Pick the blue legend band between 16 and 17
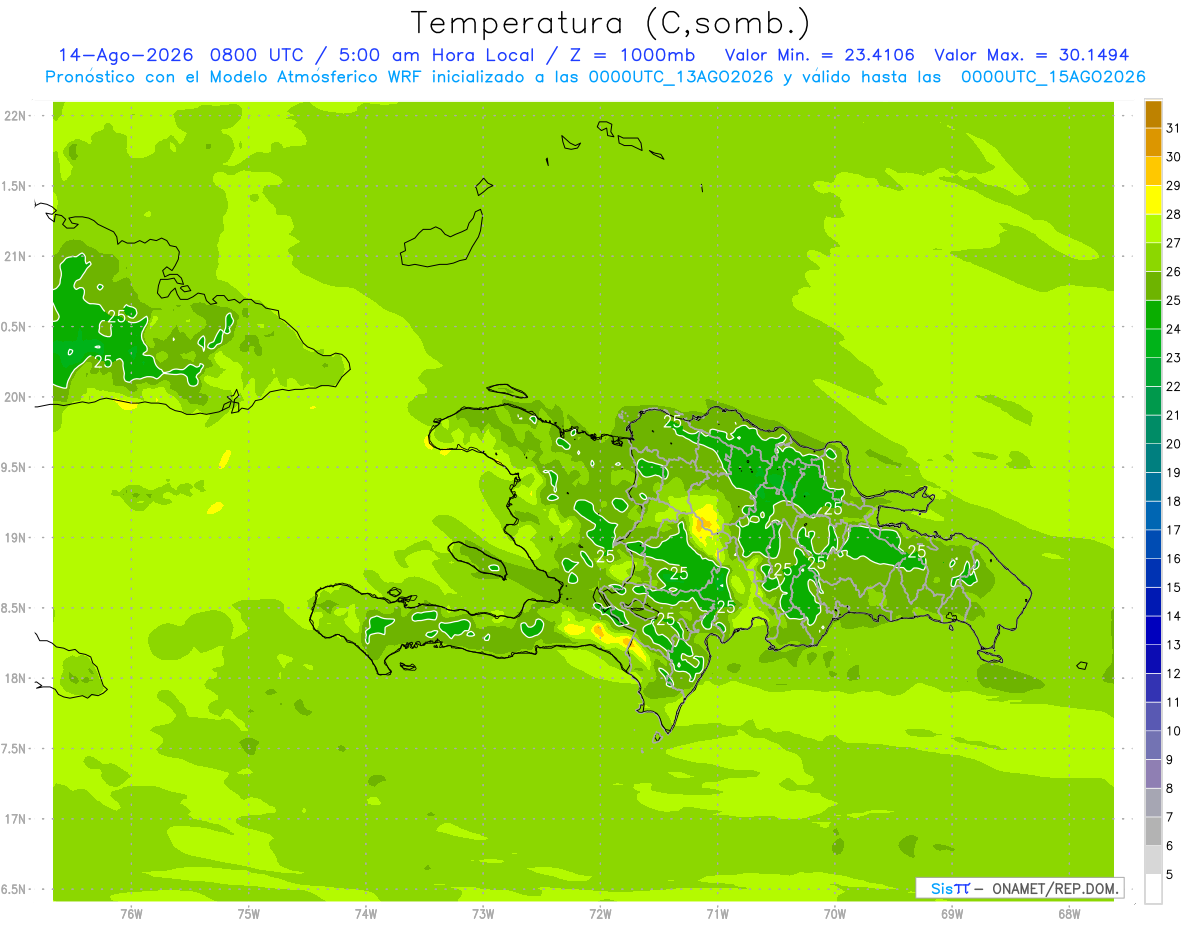 [1153, 544]
